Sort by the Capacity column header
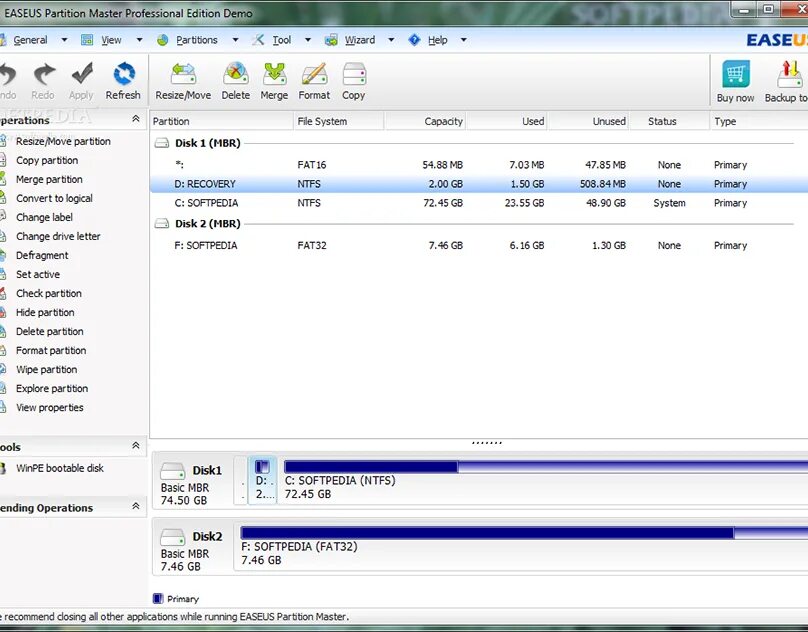This screenshot has width=808, height=632. [x=425, y=122]
